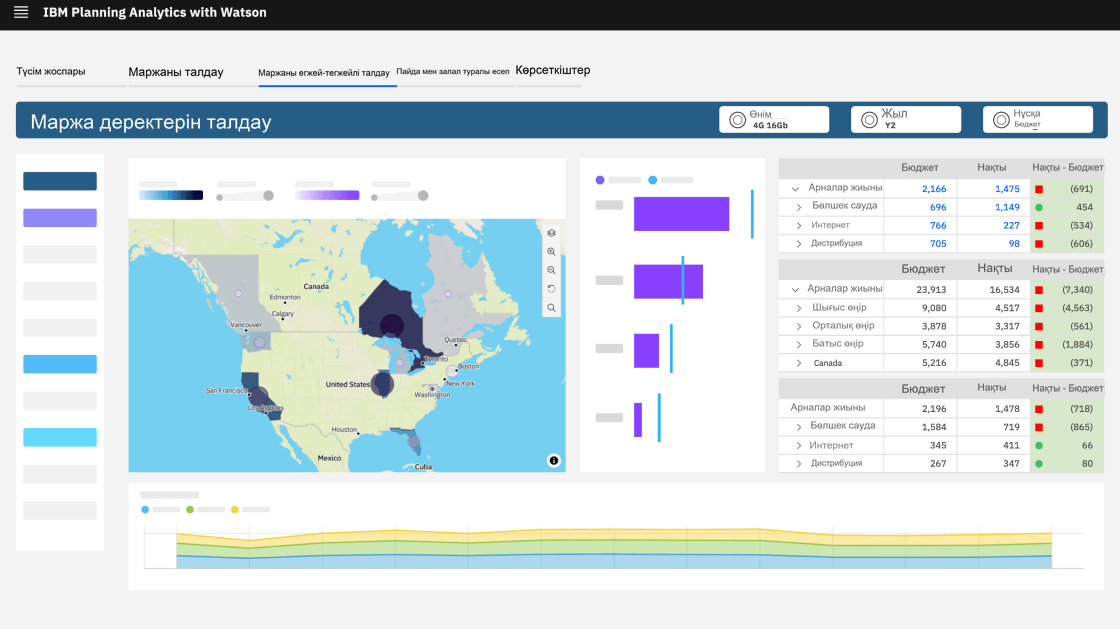Click the purple gradient legend bar

click(327, 195)
